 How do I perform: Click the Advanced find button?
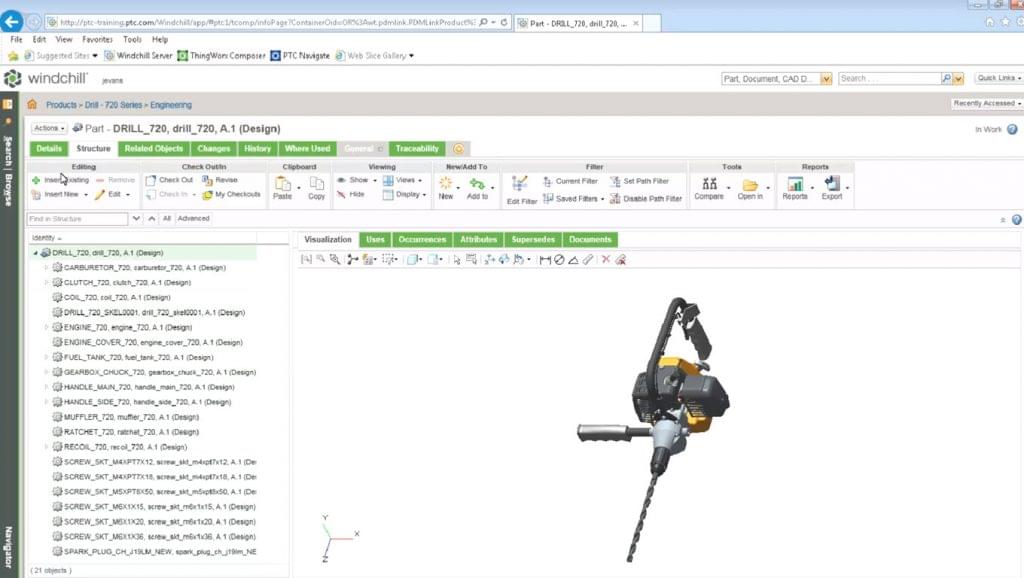pyautogui.click(x=193, y=219)
